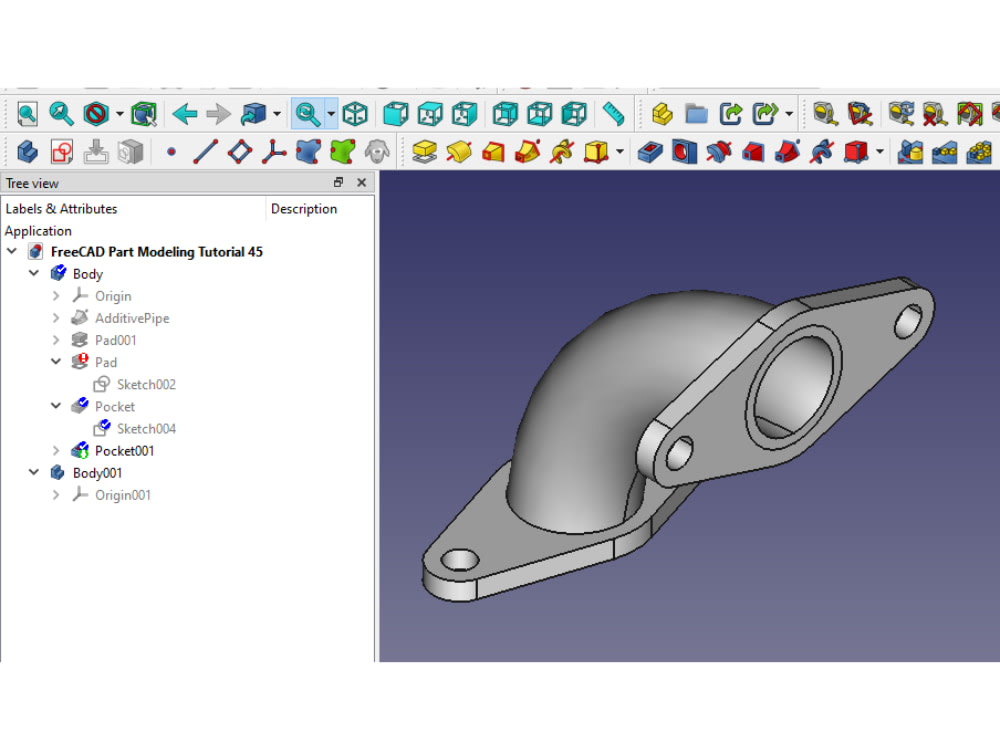Click the Open document folder icon
Screen dimensions: 1000x750
[695, 114]
